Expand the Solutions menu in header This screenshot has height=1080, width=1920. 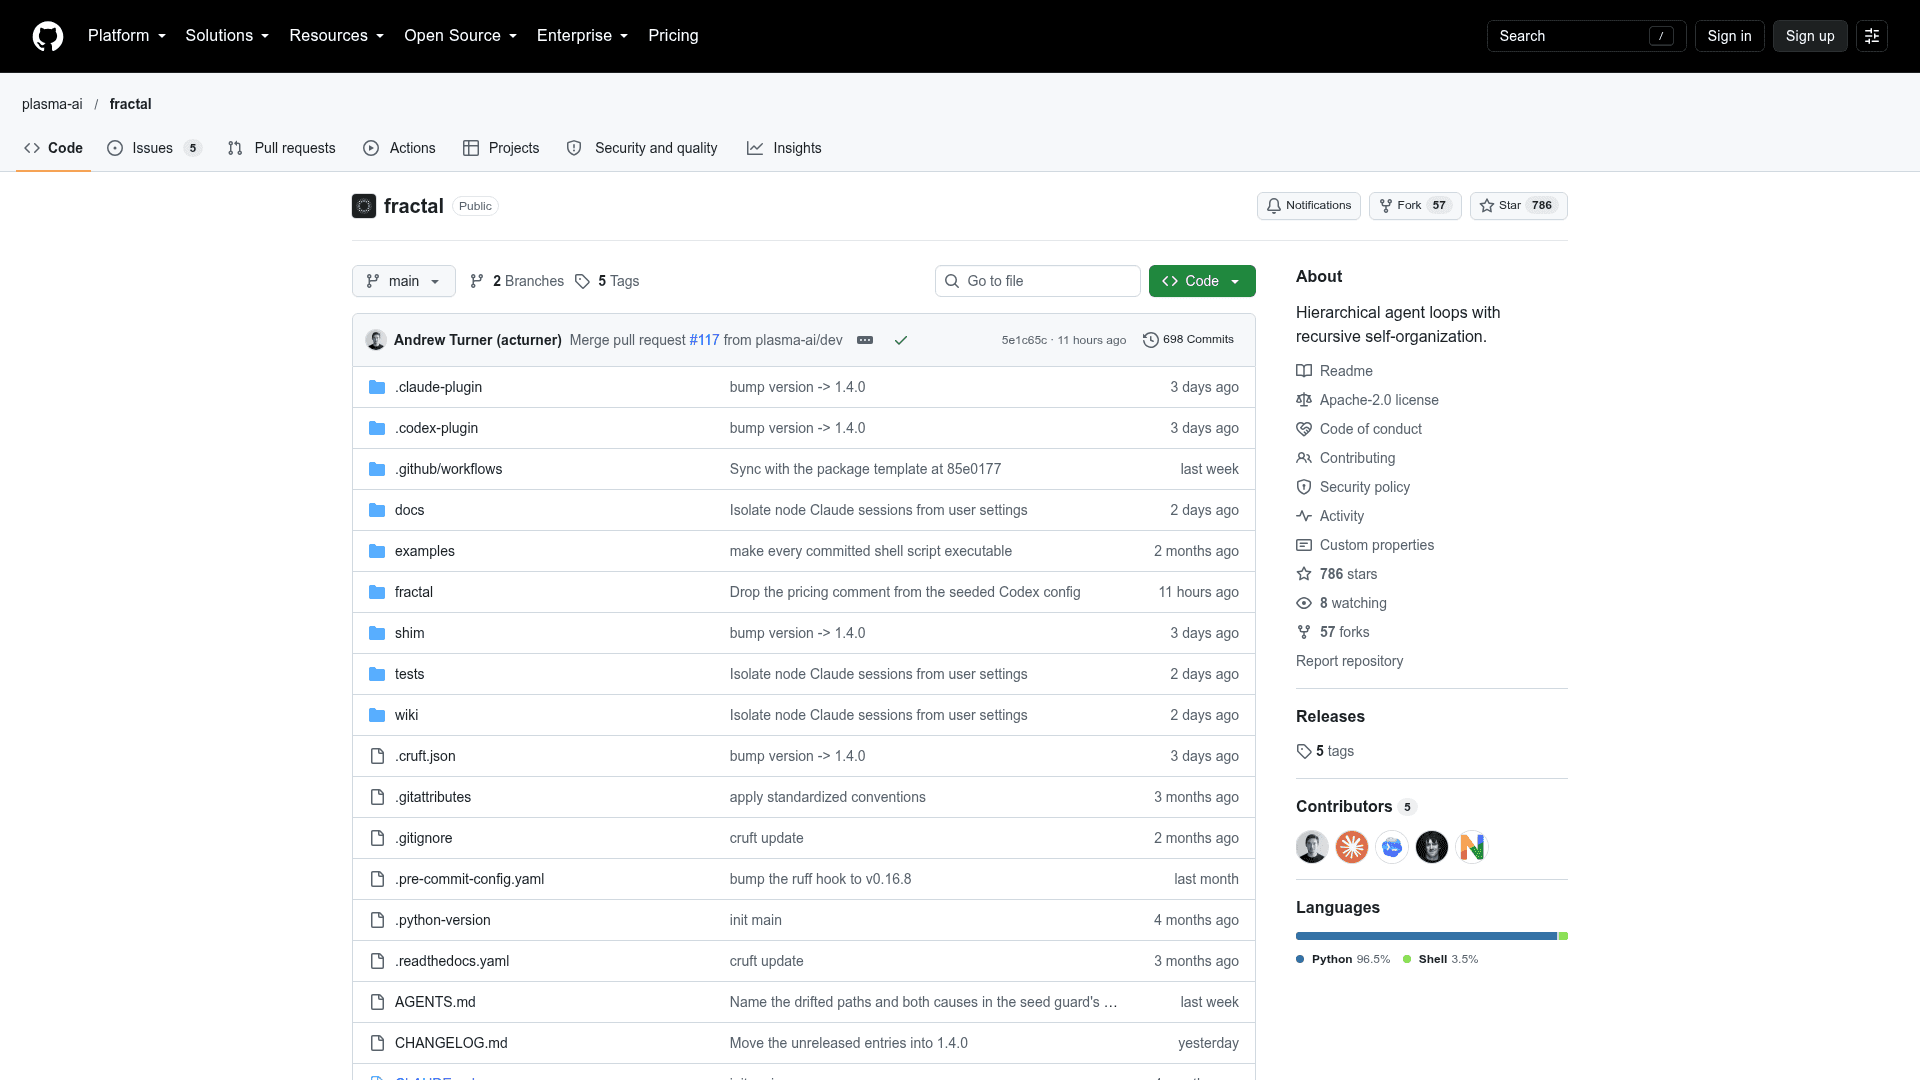point(227,36)
